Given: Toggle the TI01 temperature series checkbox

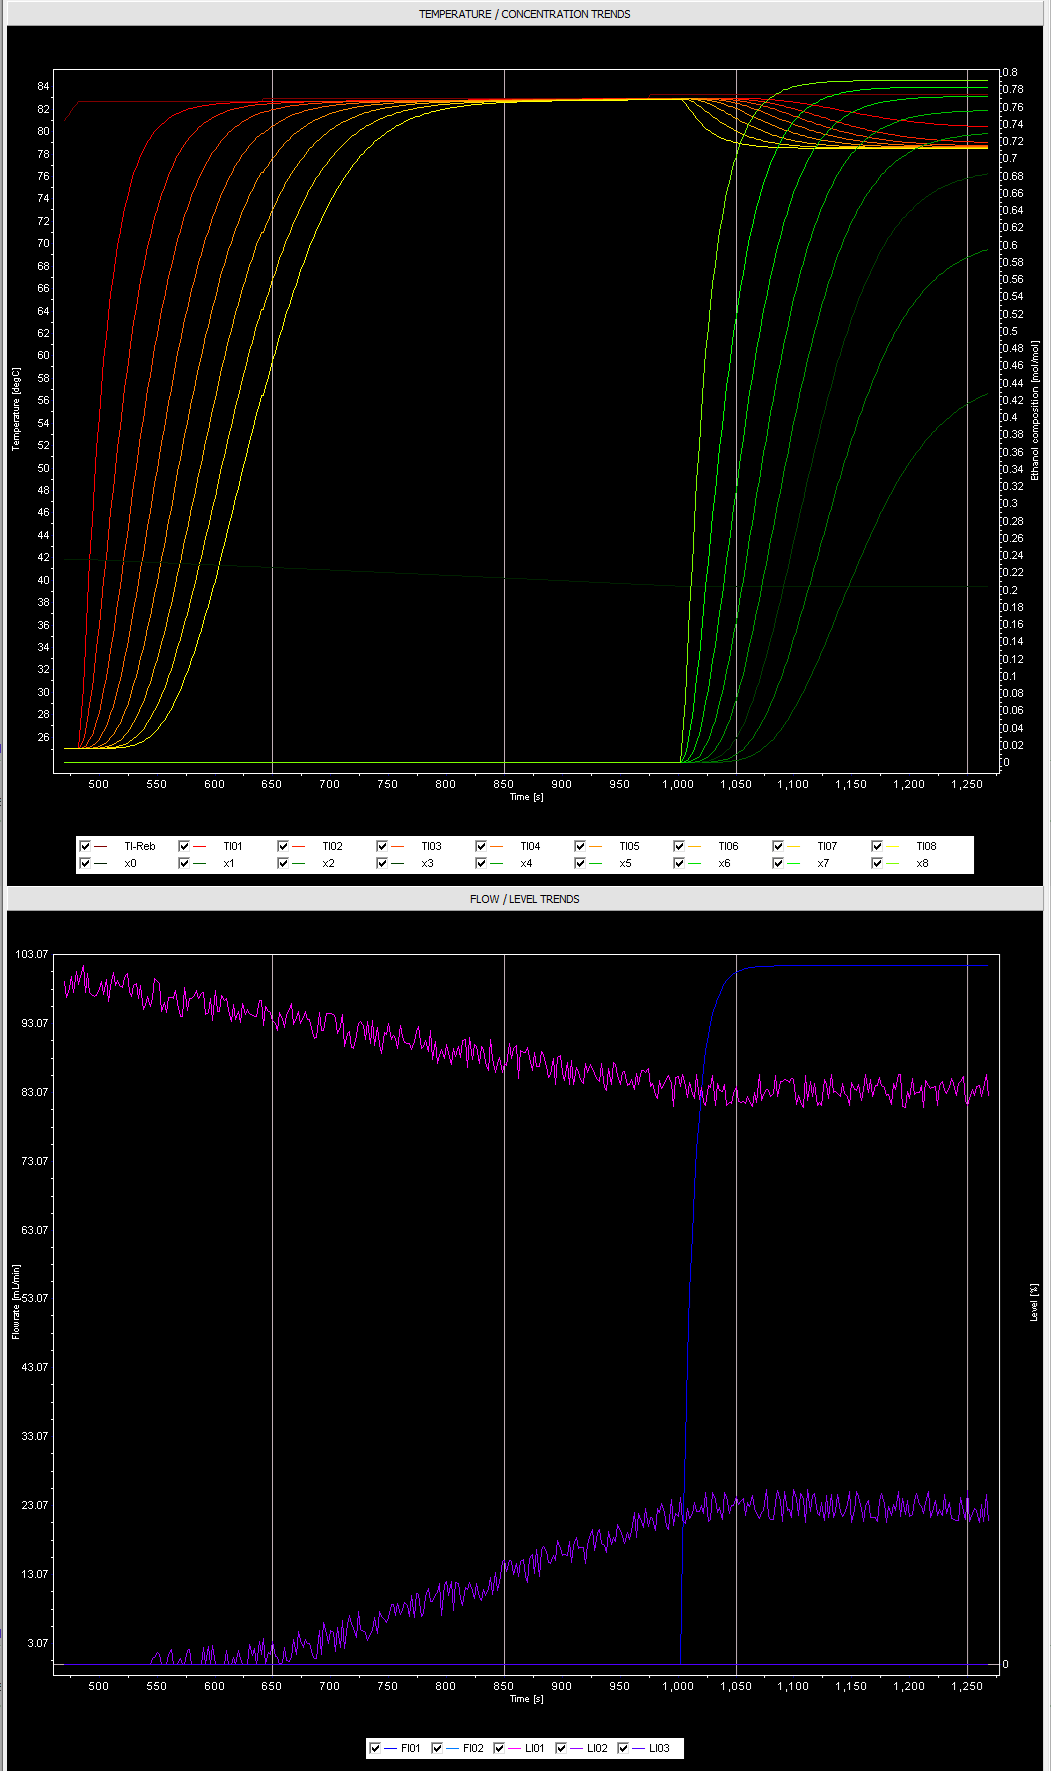Looking at the screenshot, I should (x=184, y=846).
